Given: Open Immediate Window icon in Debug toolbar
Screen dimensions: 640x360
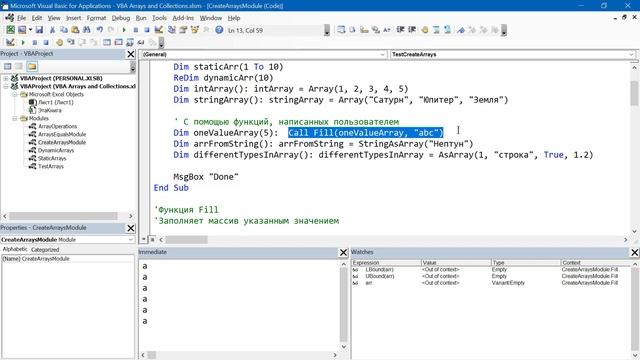Looking at the screenshot, I should (118, 42).
